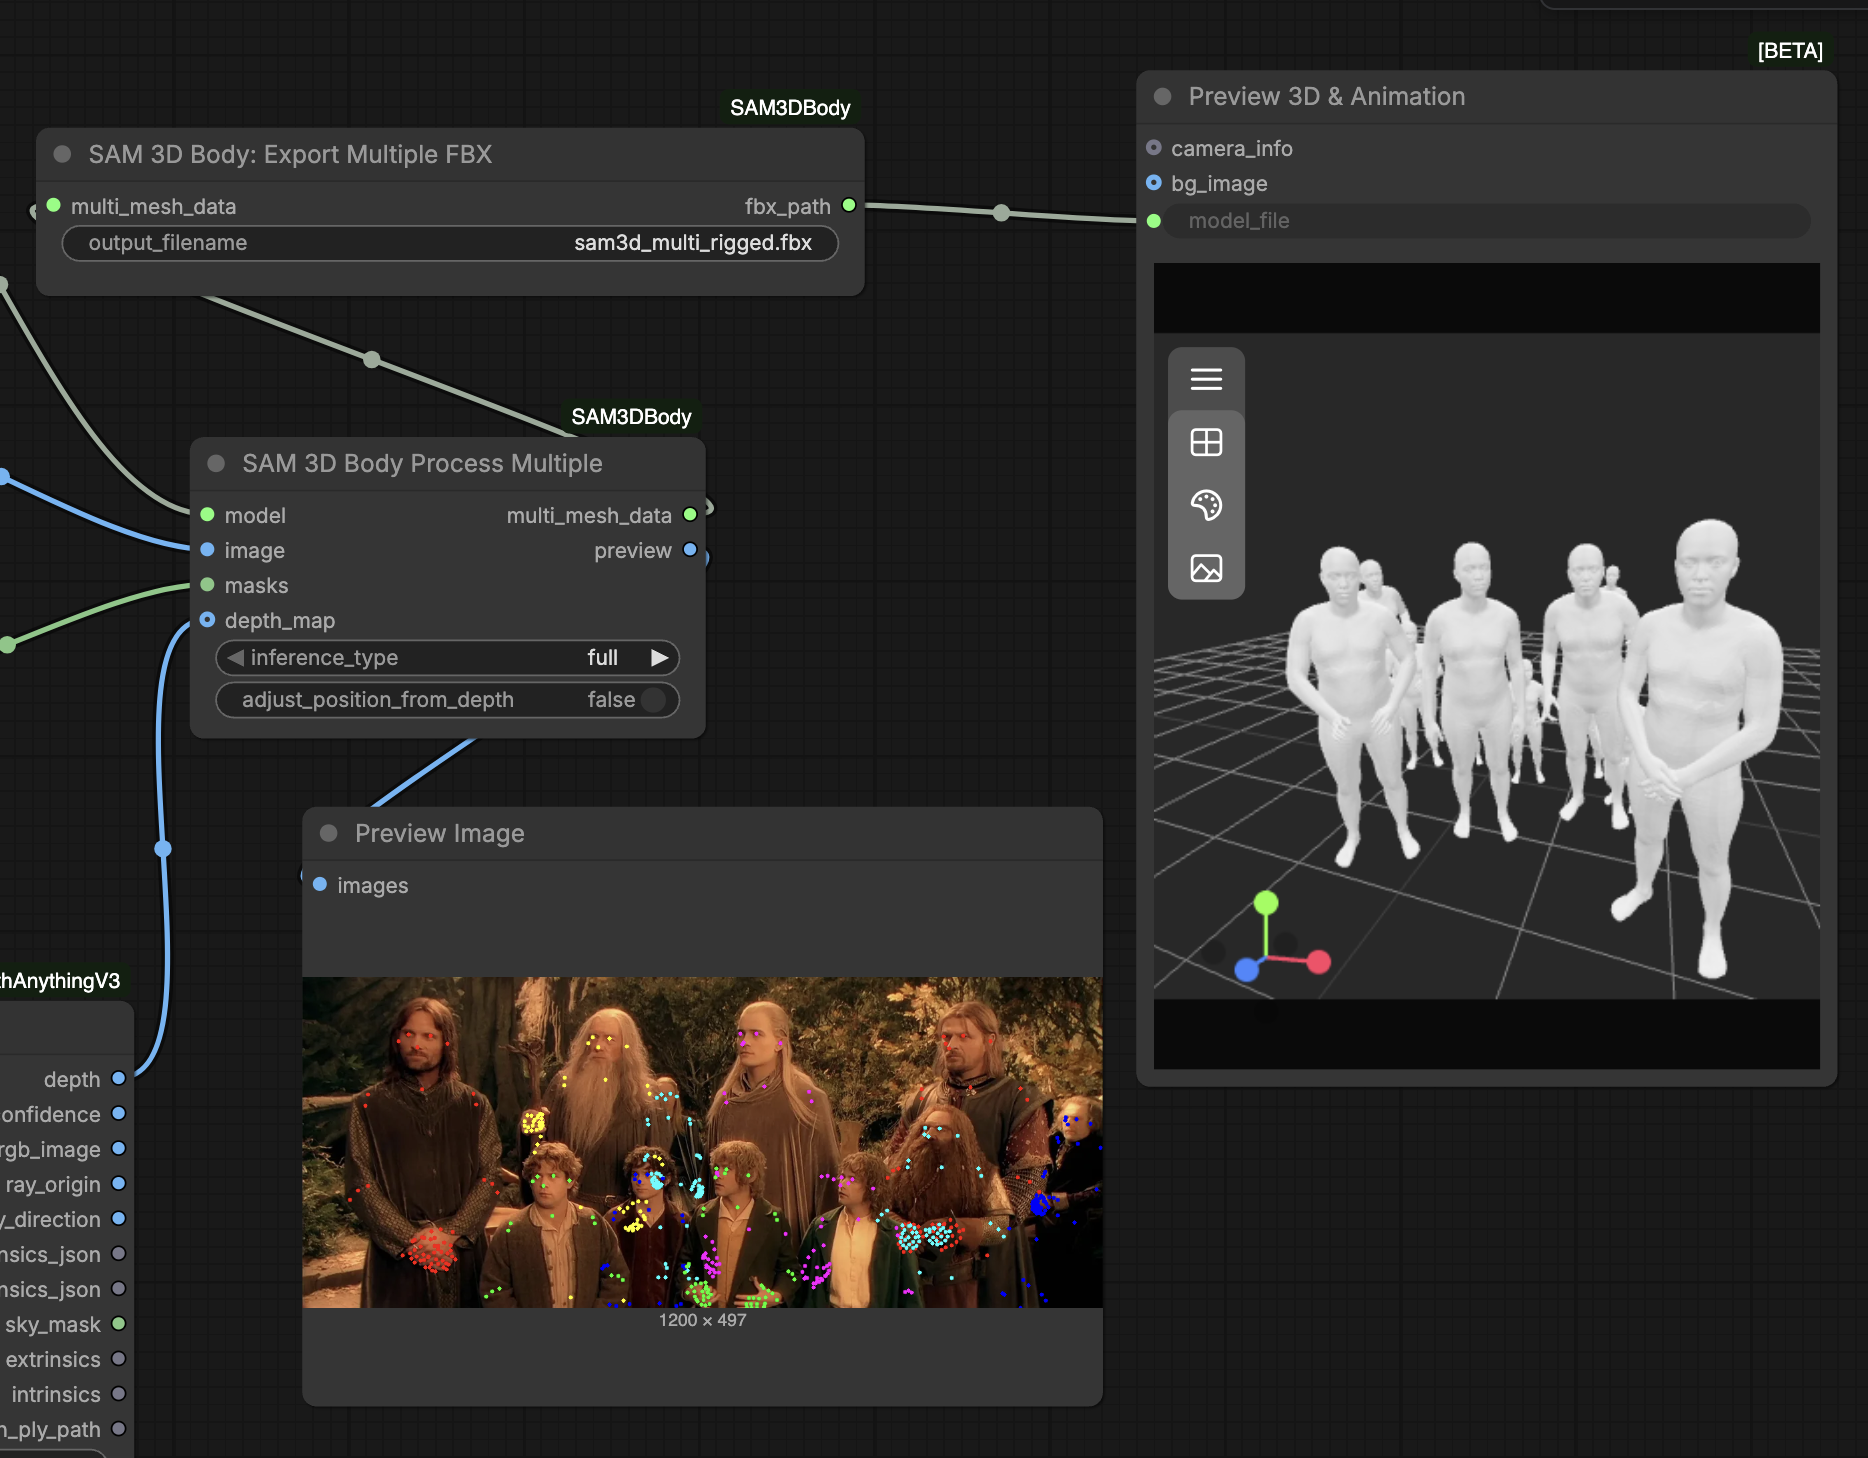Click the red X-axis gizmo handle
The image size is (1868, 1458).
[1319, 962]
